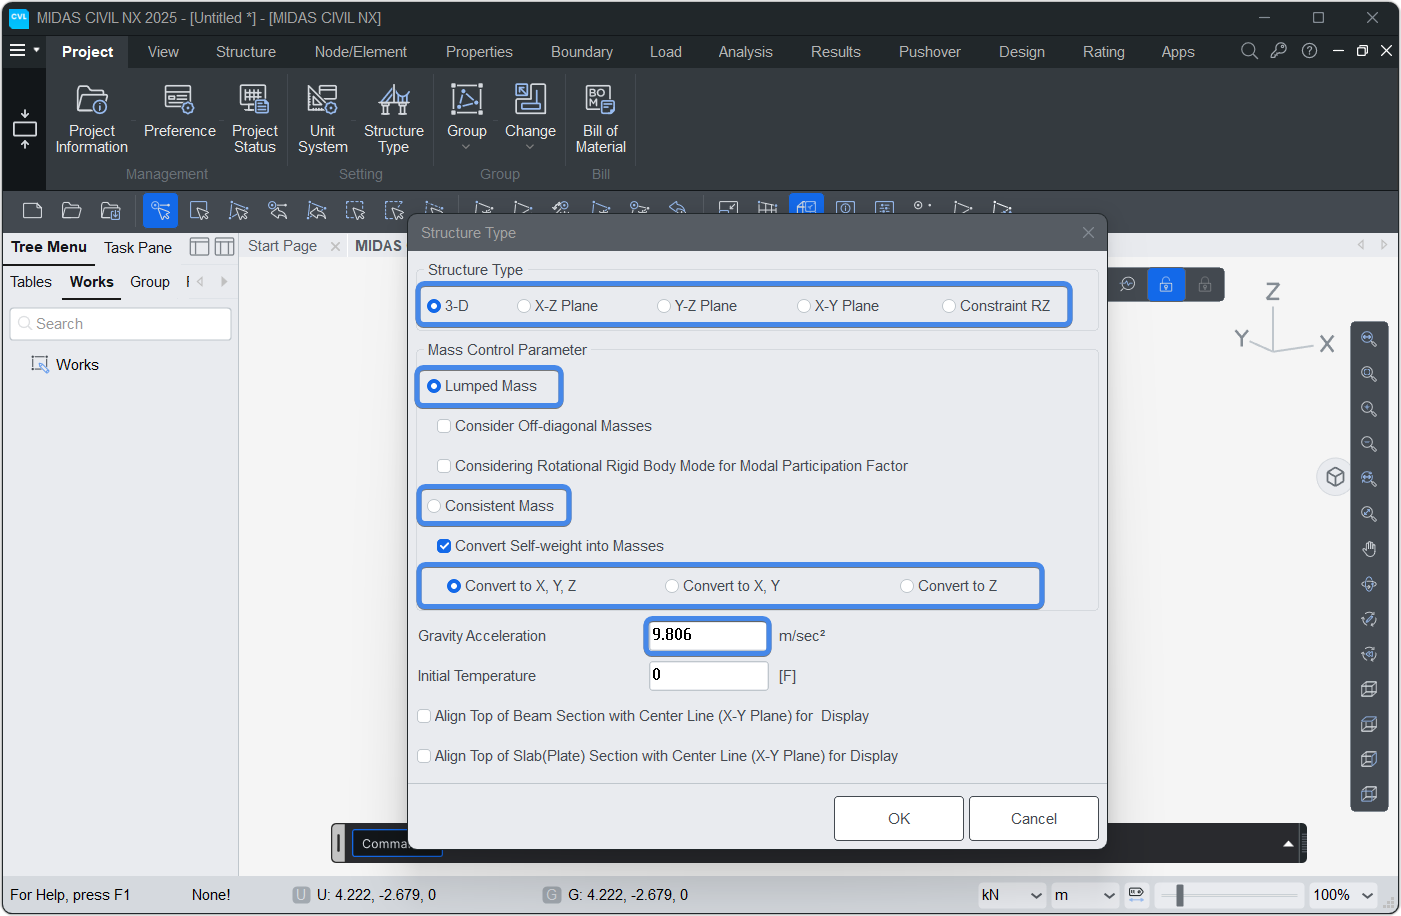Viewport: 1401px width, 916px height.
Task: Expand the Change ribbon dropdown
Action: [530, 147]
